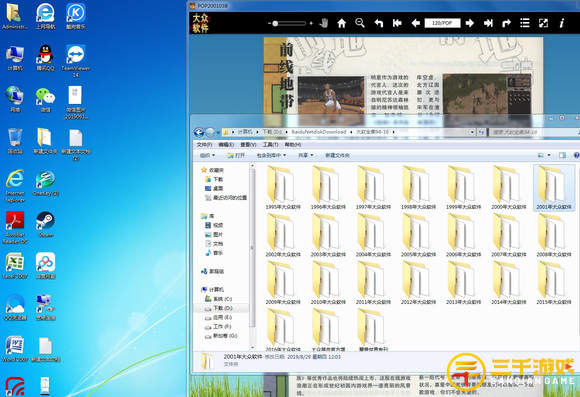Click the redo forward-arrow in reader toolbar

(506, 23)
